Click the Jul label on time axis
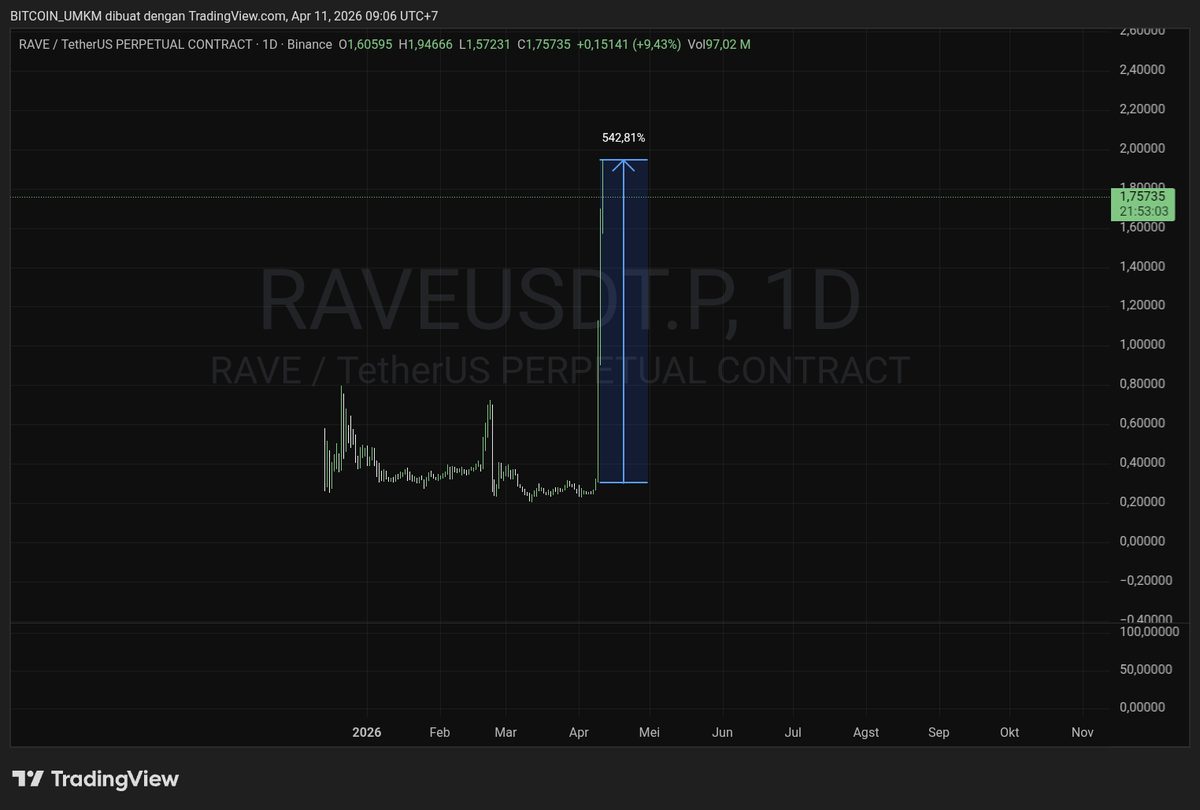This screenshot has width=1200, height=810. [x=794, y=732]
